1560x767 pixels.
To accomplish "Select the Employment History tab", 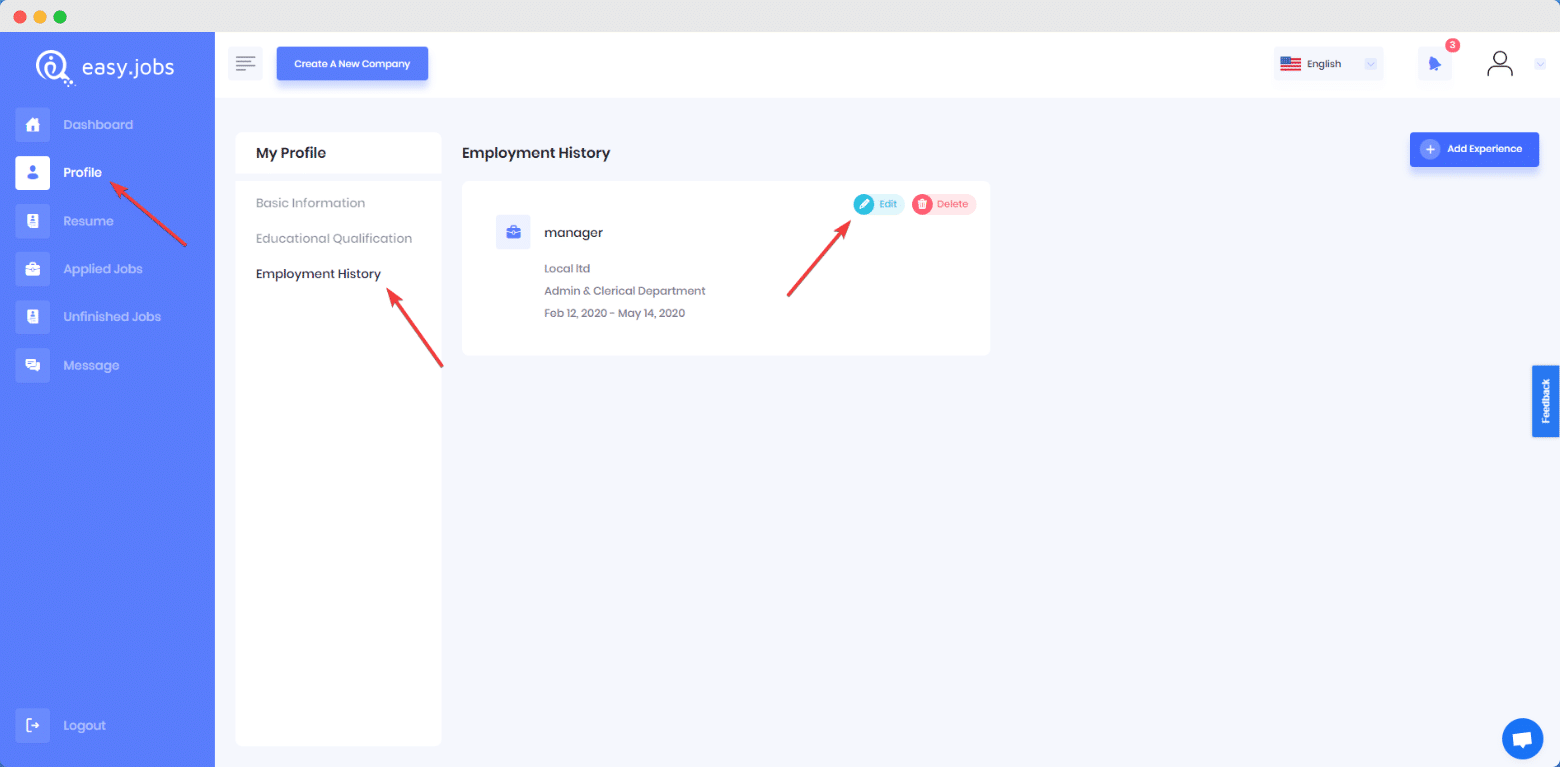I will pyautogui.click(x=318, y=274).
